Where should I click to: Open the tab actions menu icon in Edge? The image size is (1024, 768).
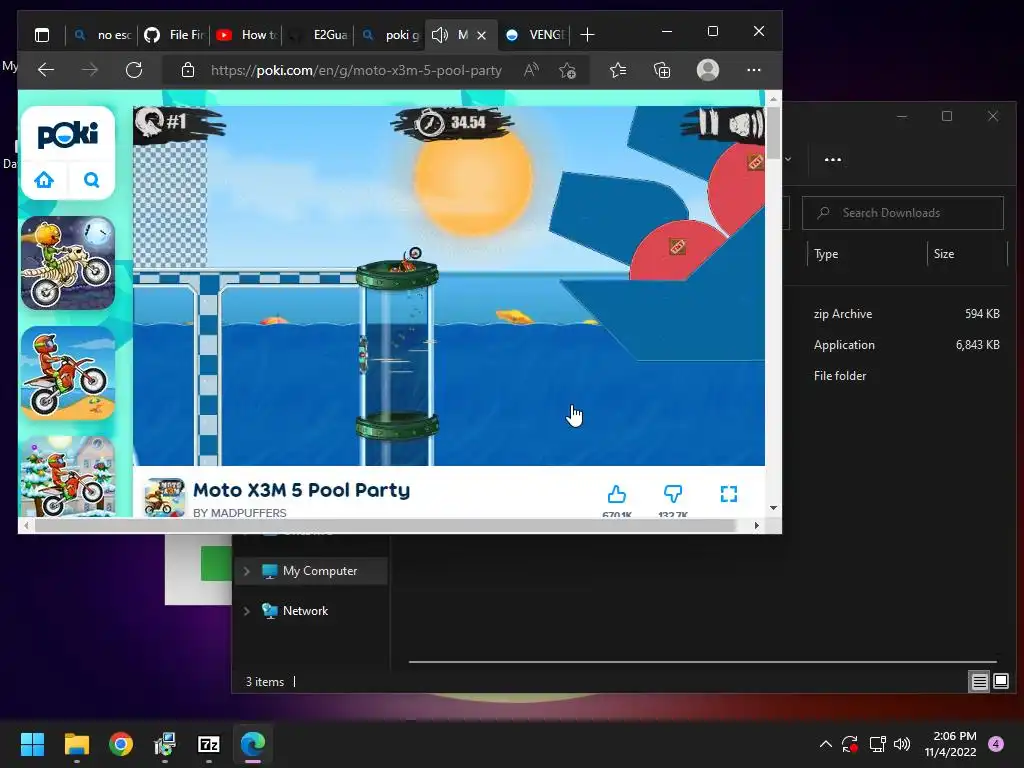tap(42, 35)
